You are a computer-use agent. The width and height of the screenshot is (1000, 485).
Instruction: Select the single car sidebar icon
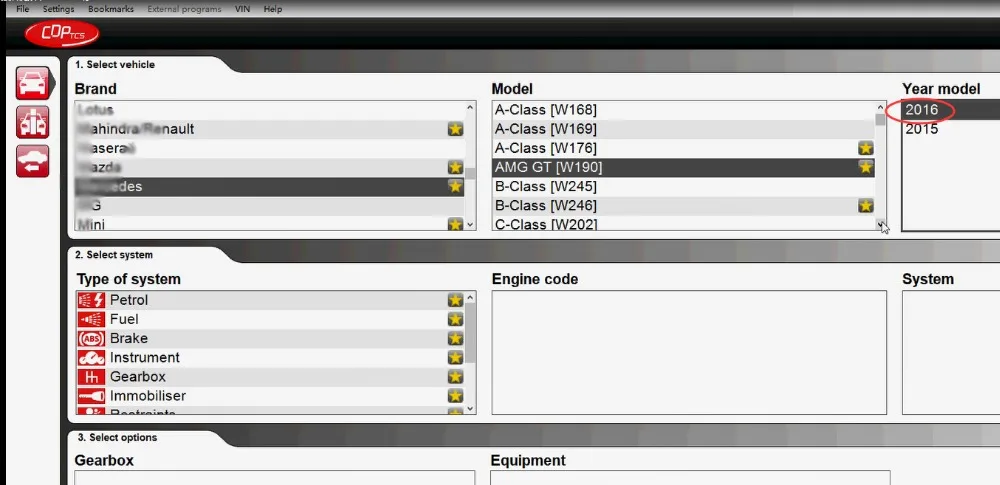[x=33, y=83]
